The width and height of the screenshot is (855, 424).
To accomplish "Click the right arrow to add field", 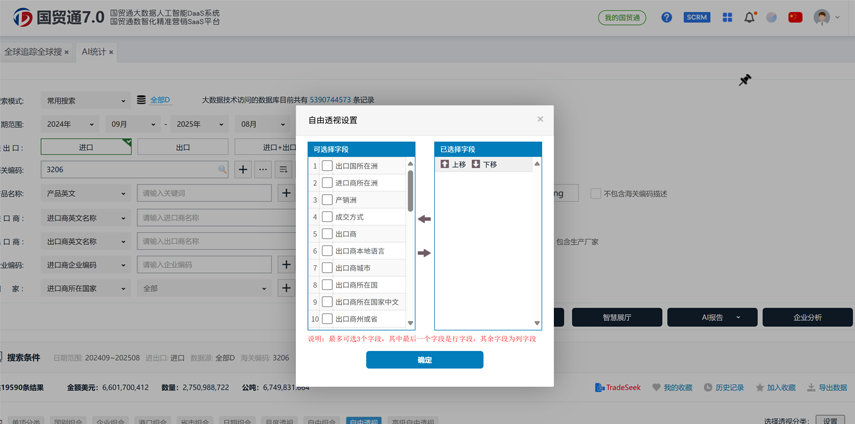I will pos(424,253).
